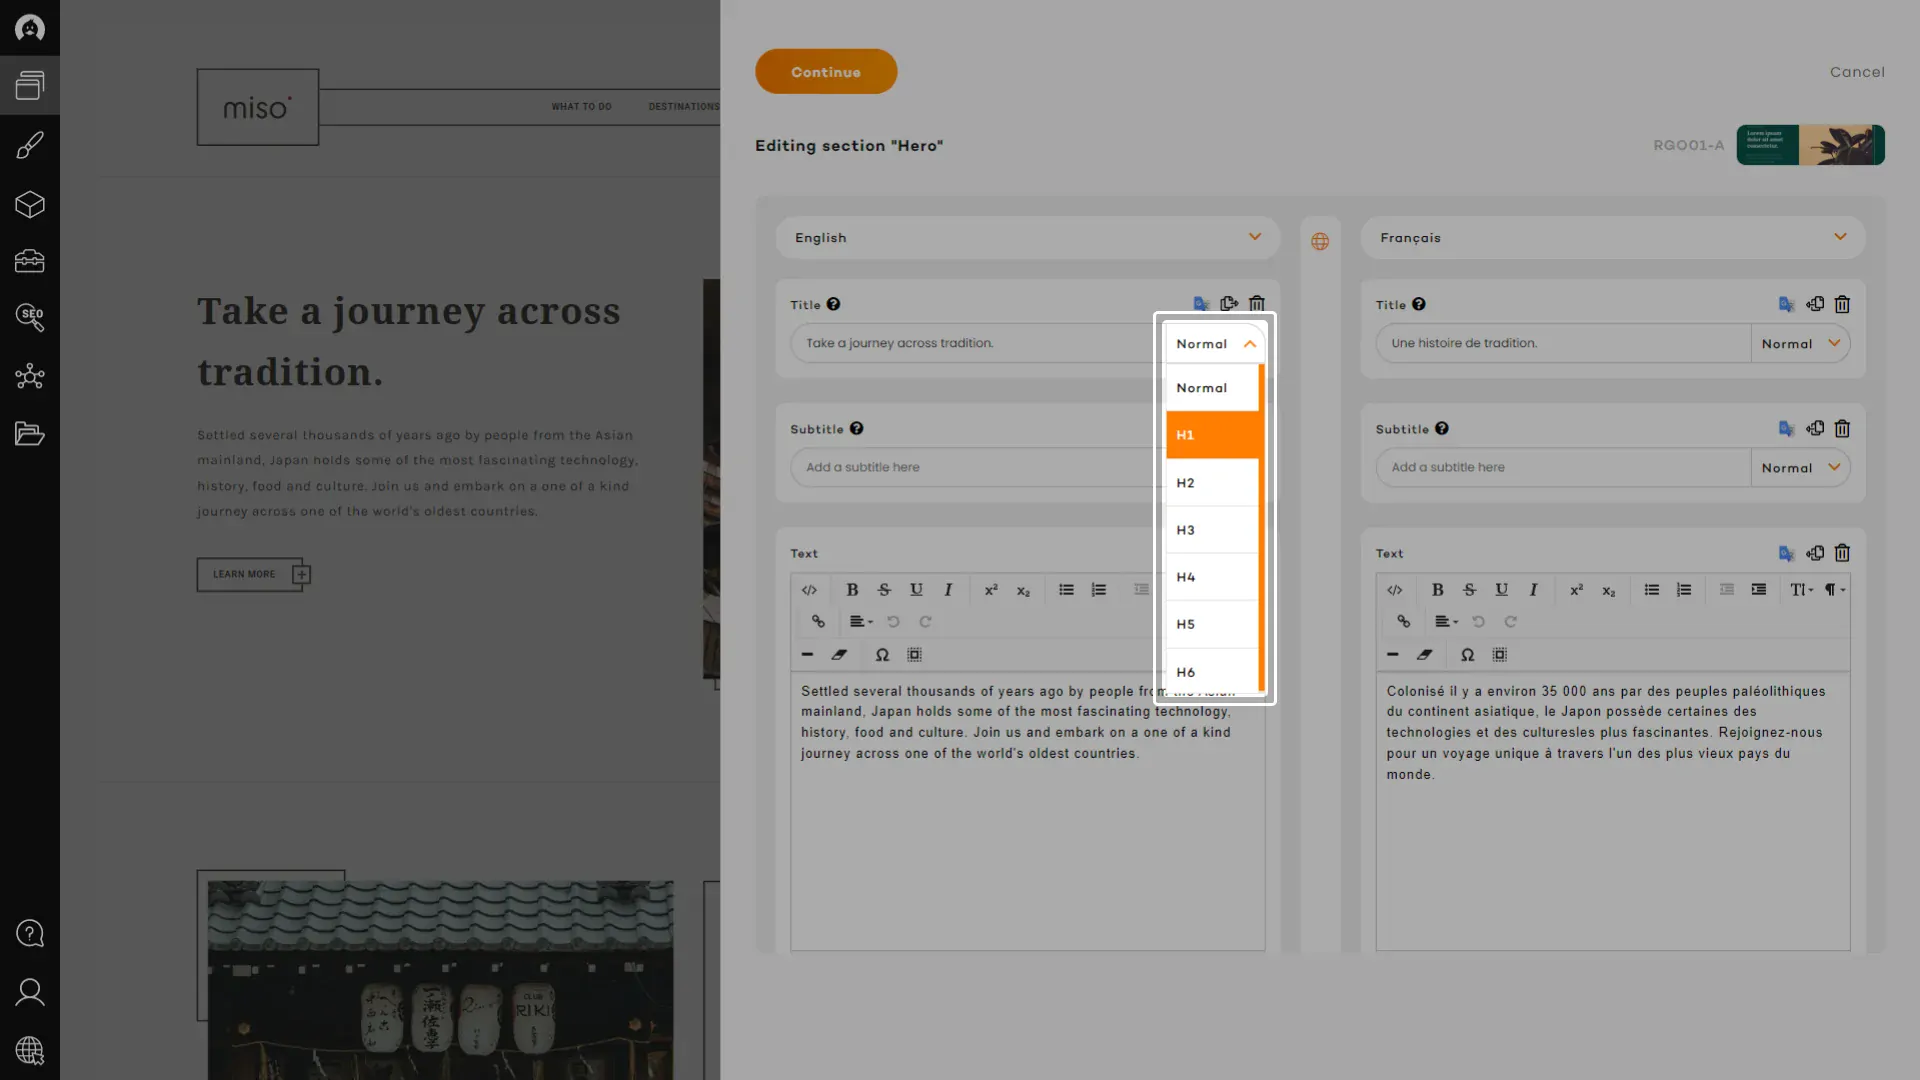
Task: Expand the Français language dropdown
Action: 1612,238
